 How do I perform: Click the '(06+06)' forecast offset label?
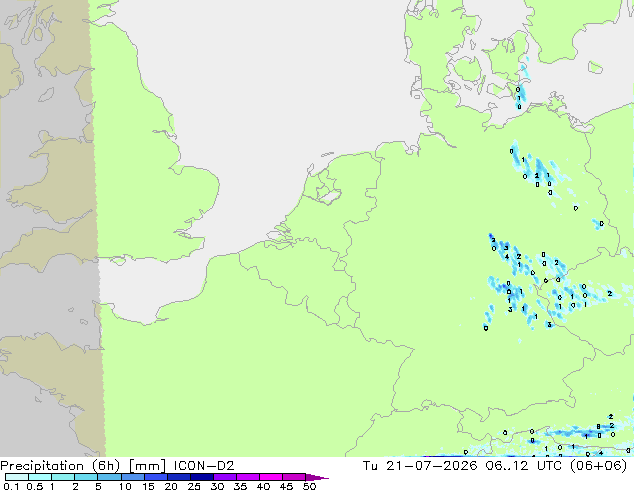598,466
